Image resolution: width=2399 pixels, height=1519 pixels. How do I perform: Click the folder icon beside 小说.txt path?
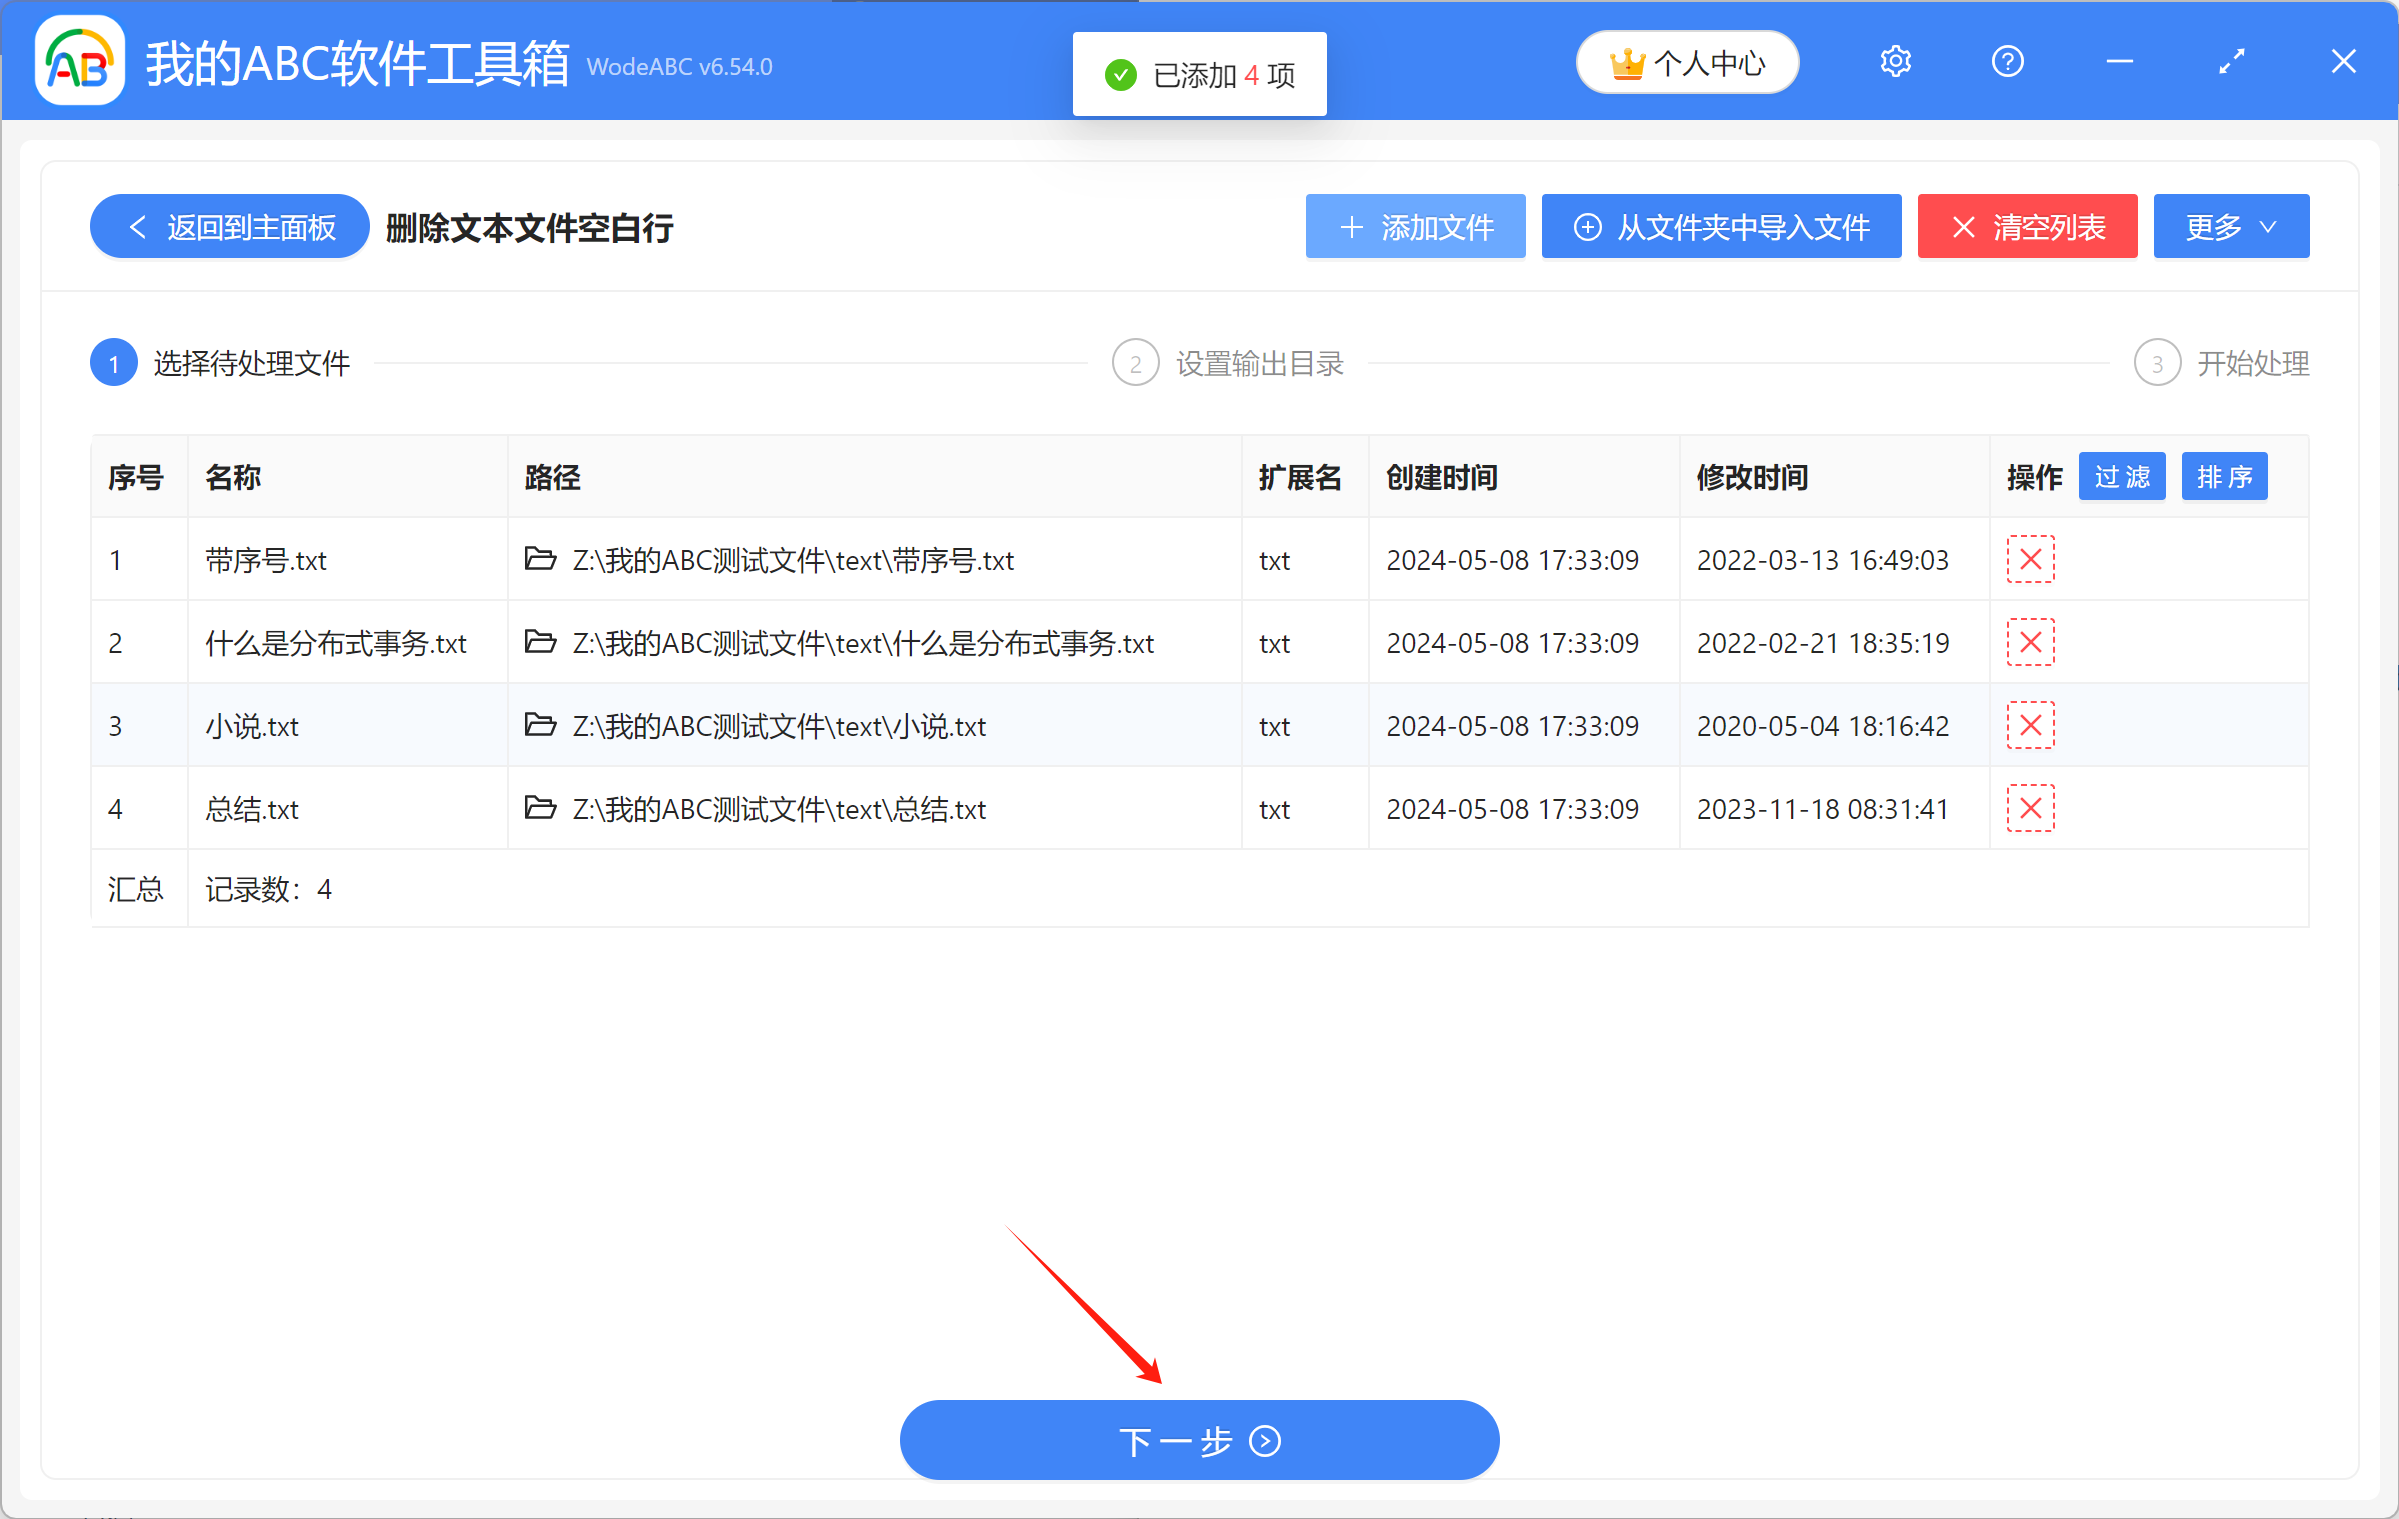539,725
